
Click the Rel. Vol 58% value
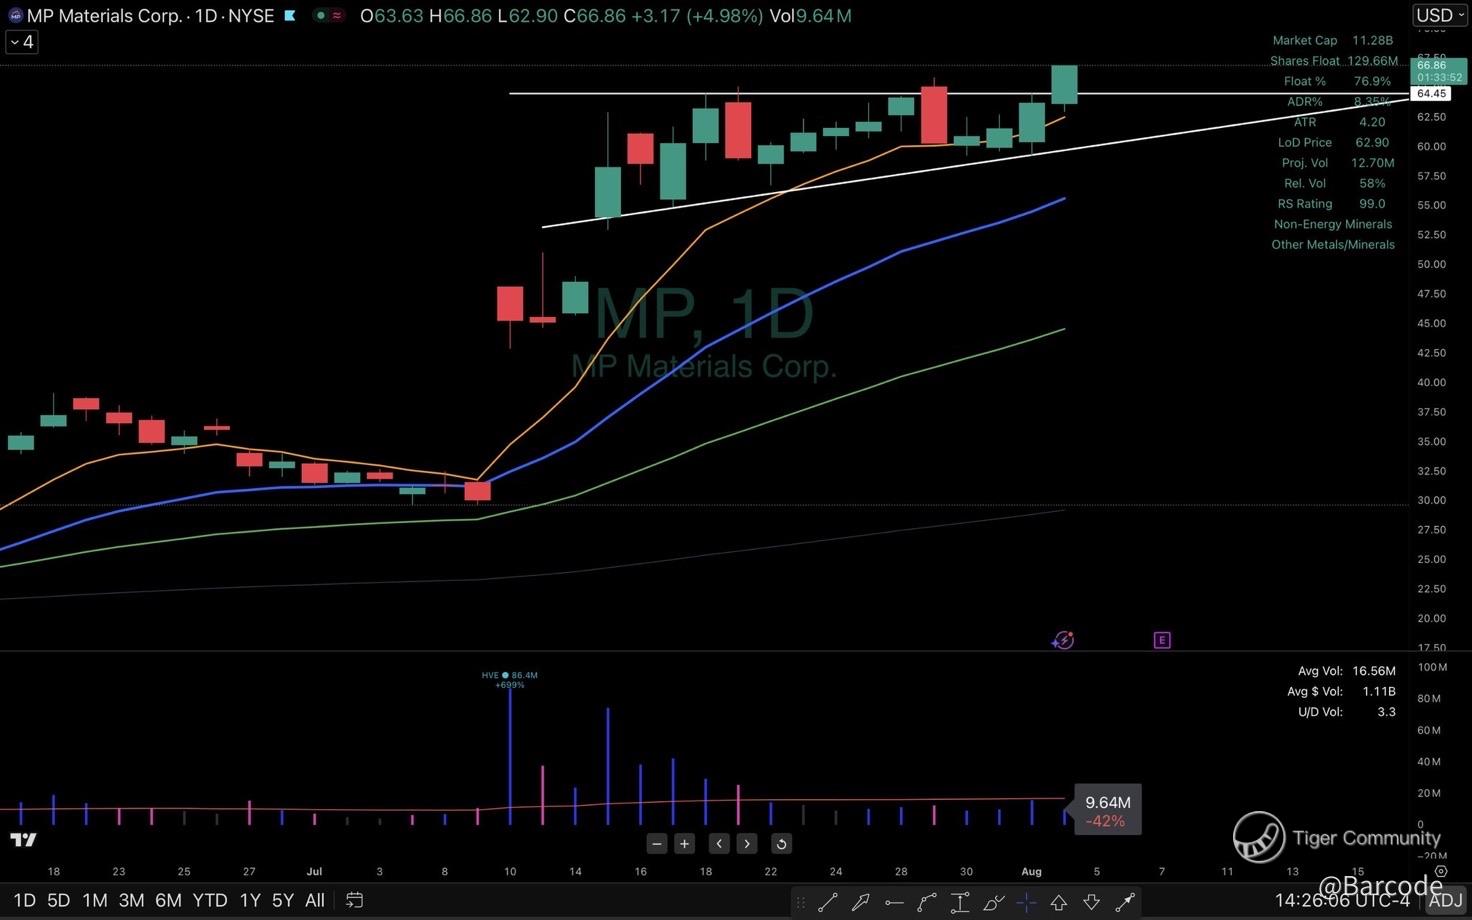click(1372, 183)
